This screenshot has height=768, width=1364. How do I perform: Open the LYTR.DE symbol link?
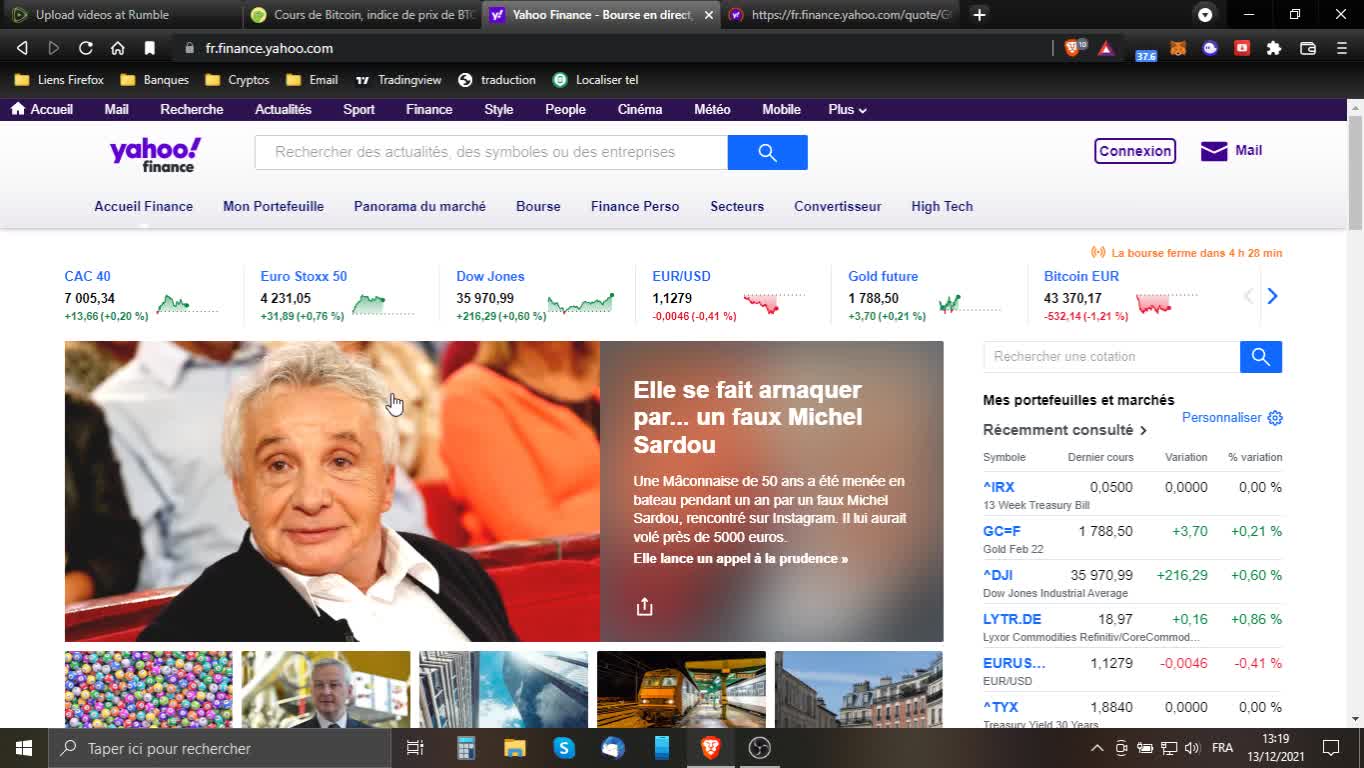tap(1012, 619)
